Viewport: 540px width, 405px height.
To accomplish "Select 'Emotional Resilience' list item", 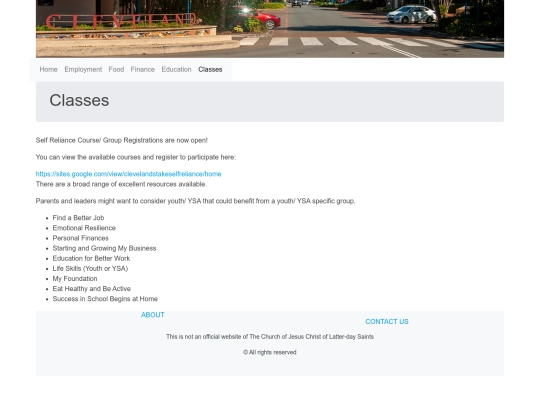I will pyautogui.click(x=84, y=228).
